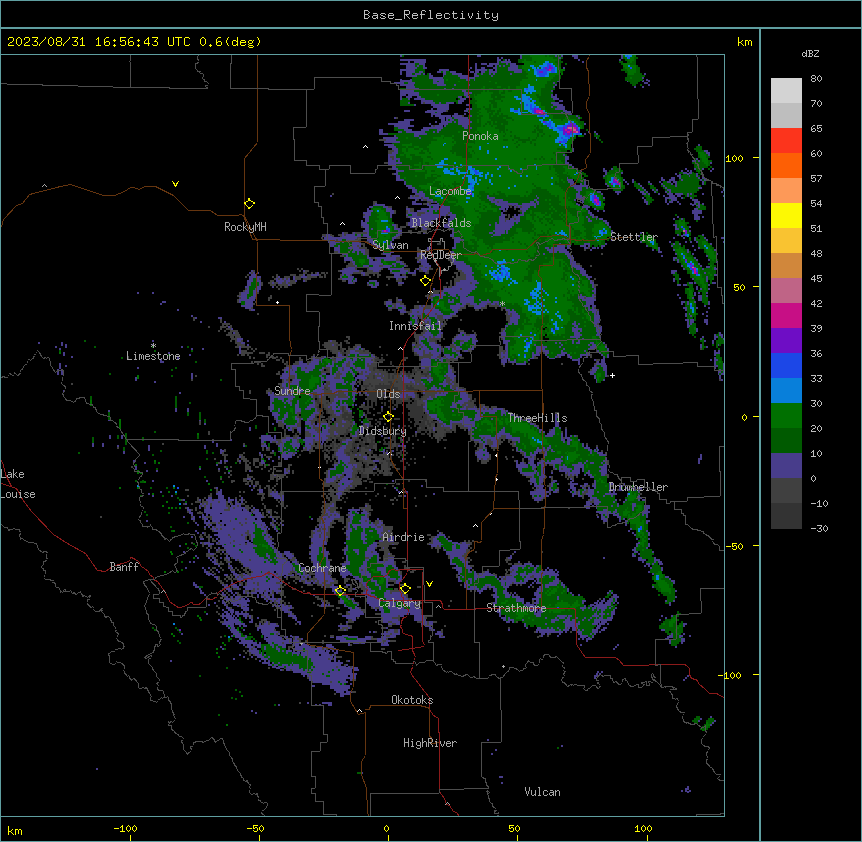Select the slate purple 0-10 dBZ legend swatch
The width and height of the screenshot is (862, 842).
(786, 466)
